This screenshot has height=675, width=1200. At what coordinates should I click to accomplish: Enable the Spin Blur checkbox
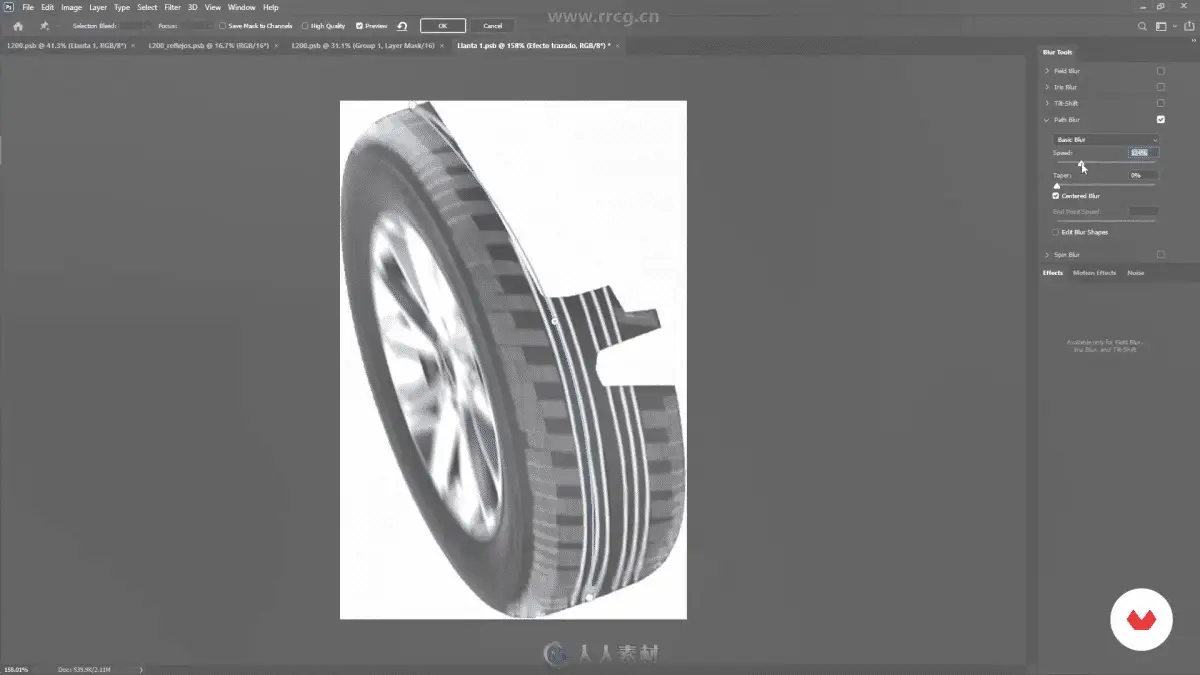click(1161, 255)
